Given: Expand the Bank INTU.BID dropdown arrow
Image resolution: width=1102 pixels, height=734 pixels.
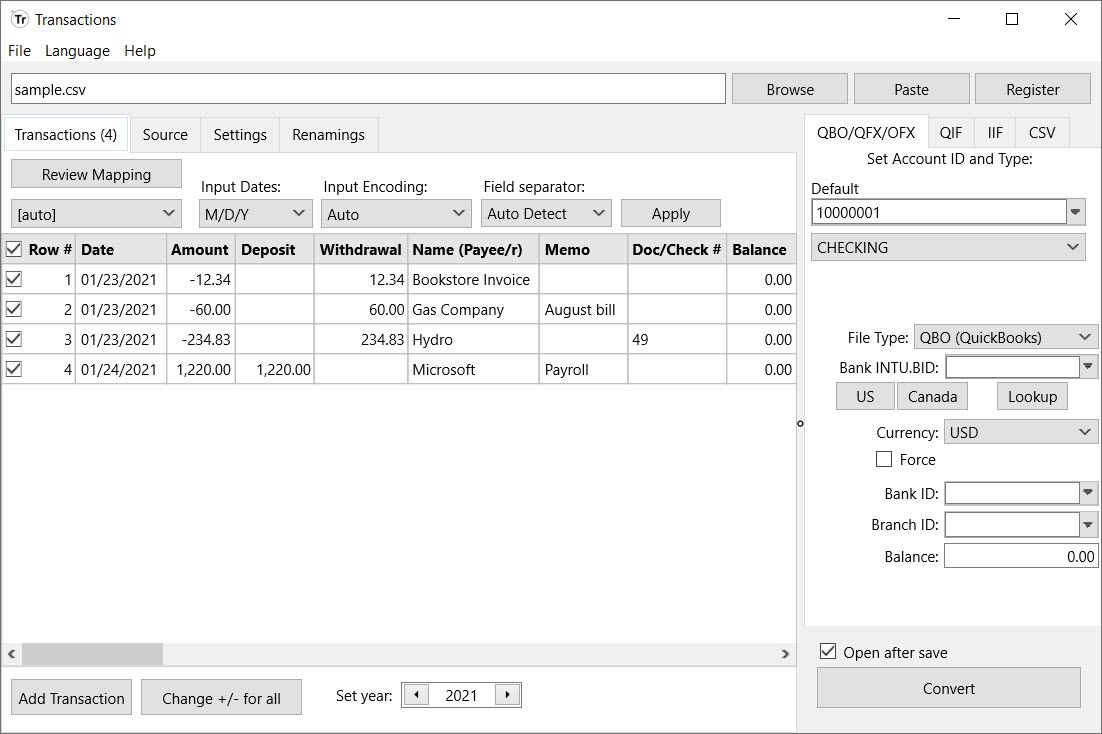Looking at the screenshot, I should 1089,367.
